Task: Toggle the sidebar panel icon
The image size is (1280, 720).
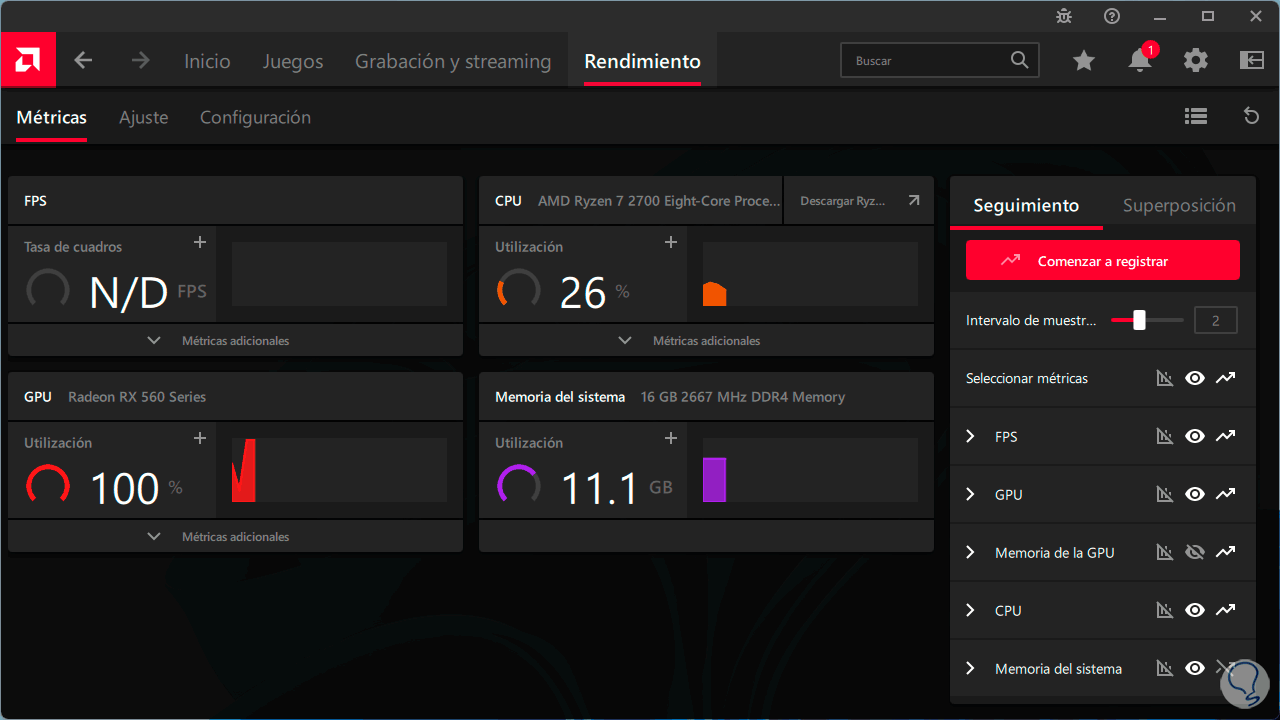Action: 1252,61
